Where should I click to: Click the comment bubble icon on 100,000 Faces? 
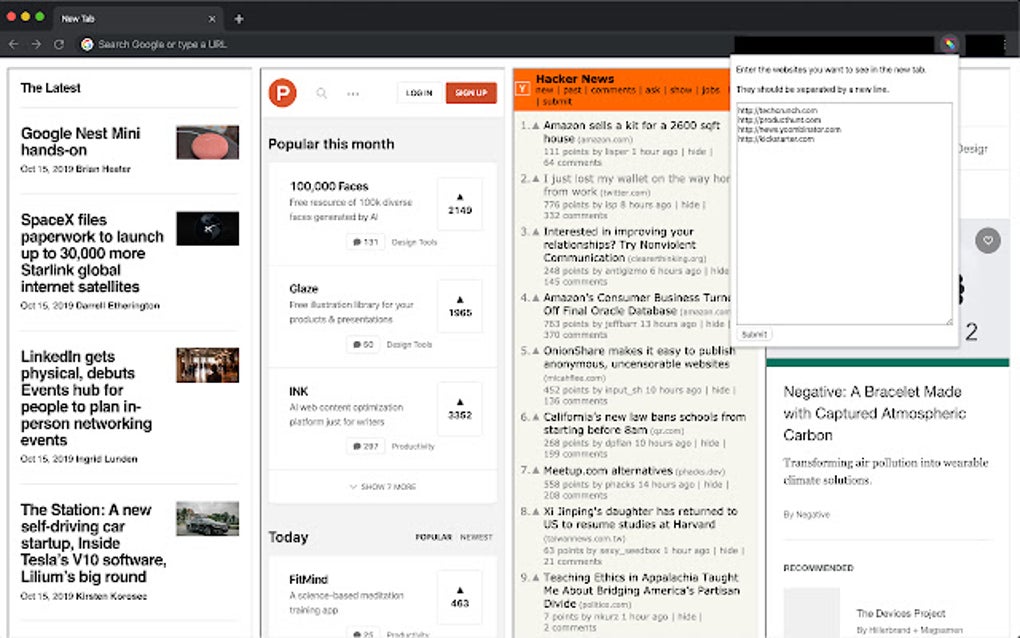tap(359, 240)
